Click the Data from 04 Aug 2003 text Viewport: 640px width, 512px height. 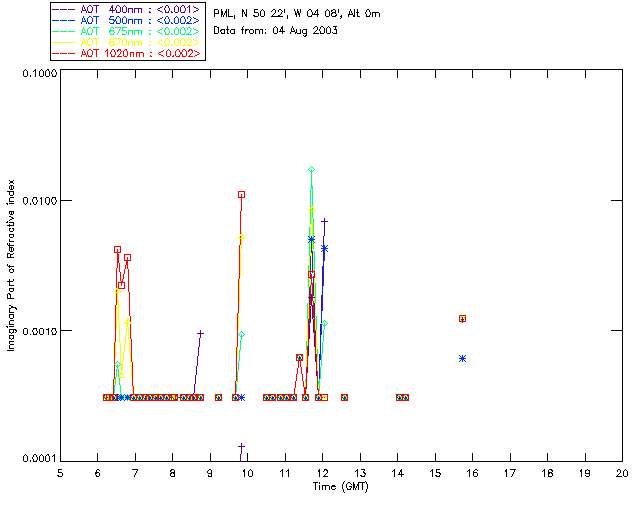[276, 30]
